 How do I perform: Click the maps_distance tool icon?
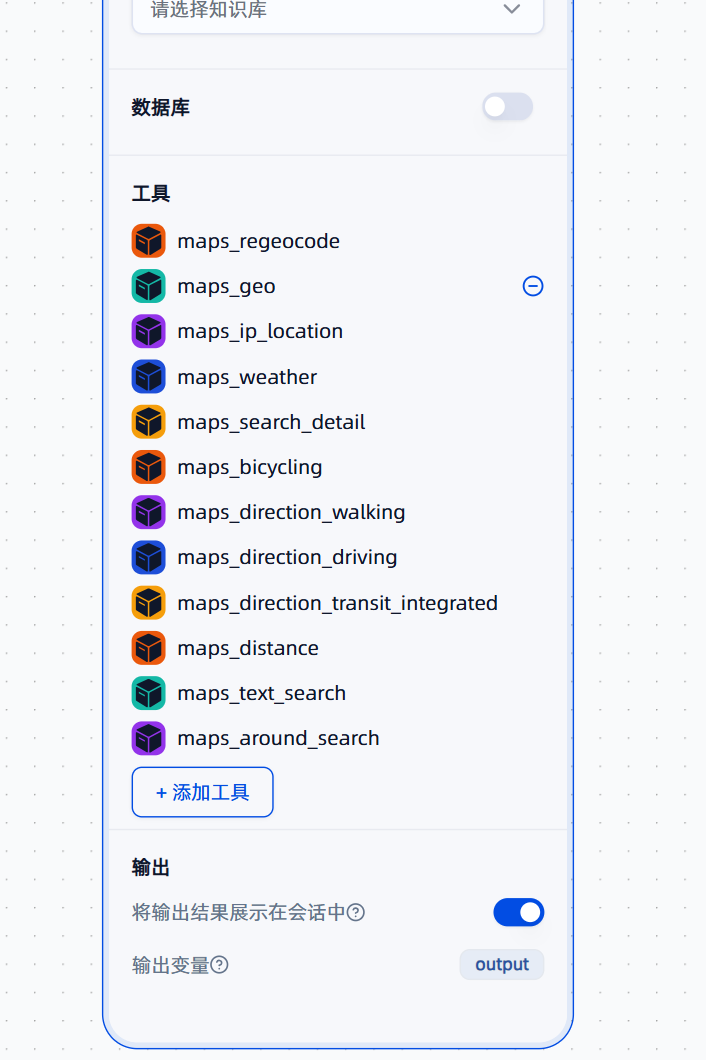[149, 648]
